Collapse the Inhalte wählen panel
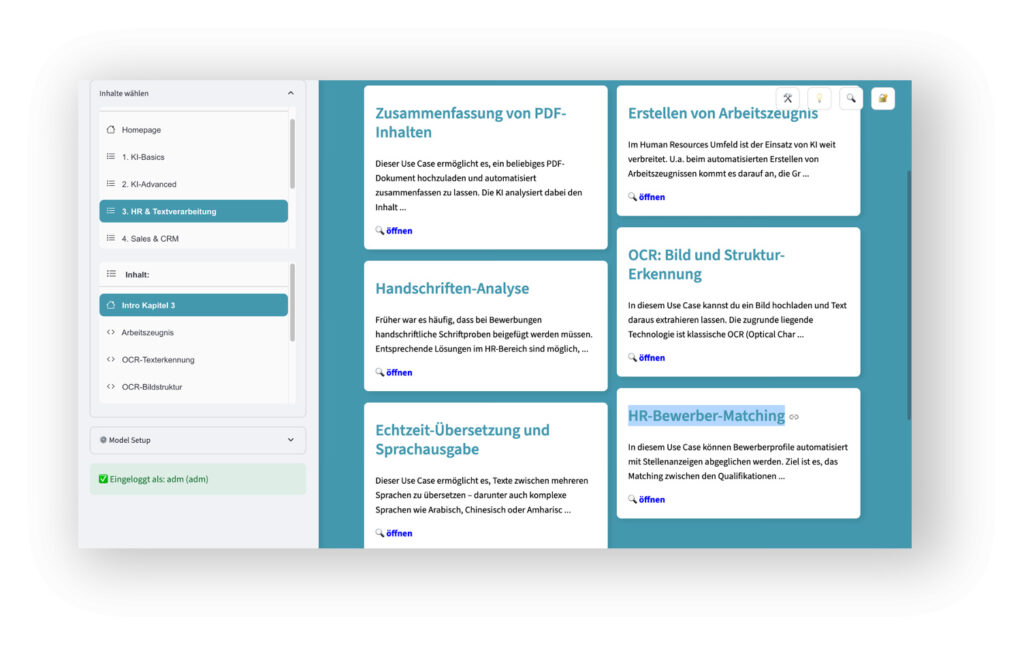This screenshot has width=1024, height=645. point(291,93)
